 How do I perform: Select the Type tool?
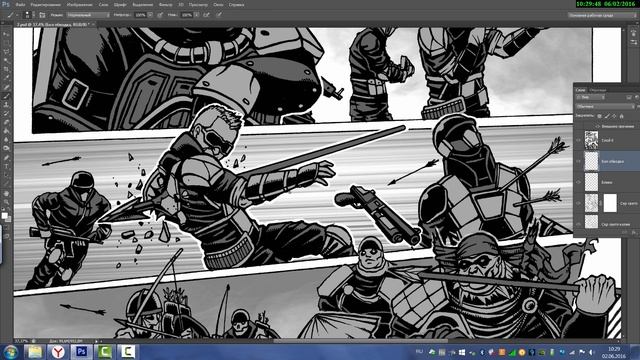point(7,166)
